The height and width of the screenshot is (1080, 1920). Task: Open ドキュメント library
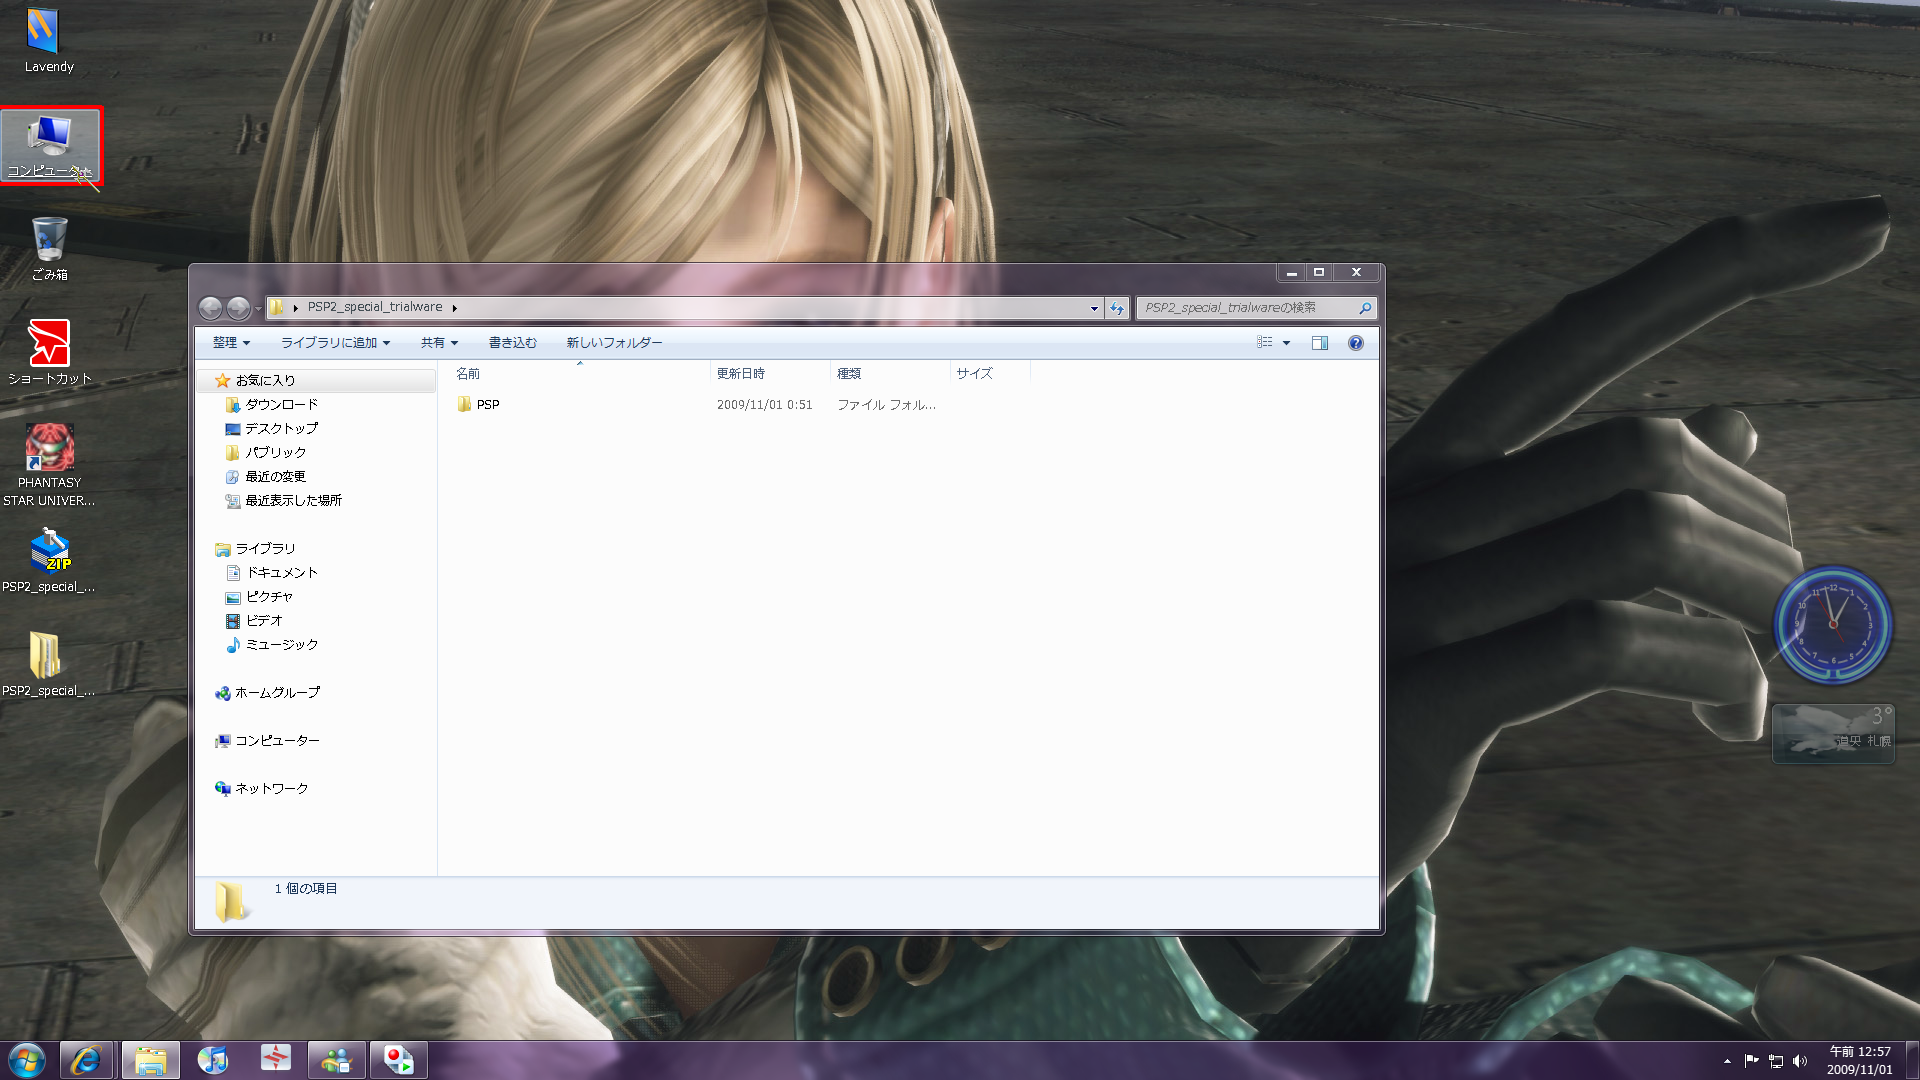click(271, 573)
